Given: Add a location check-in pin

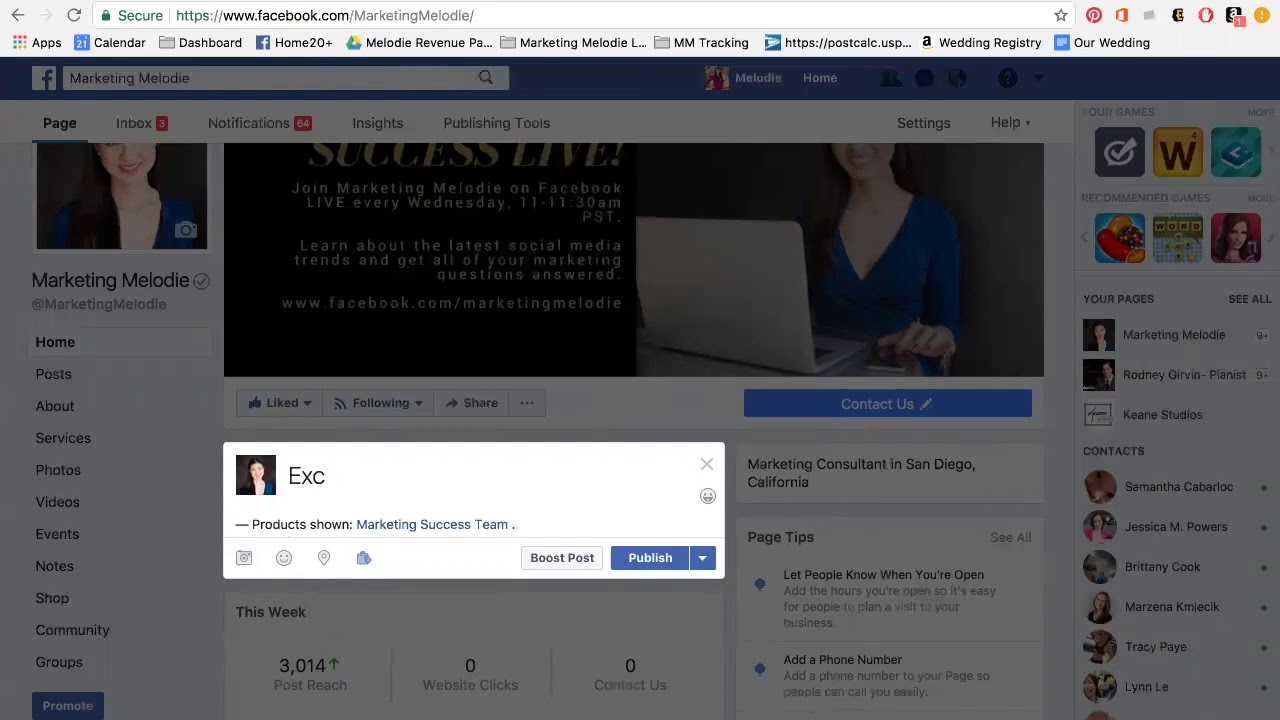Looking at the screenshot, I should click(324, 558).
